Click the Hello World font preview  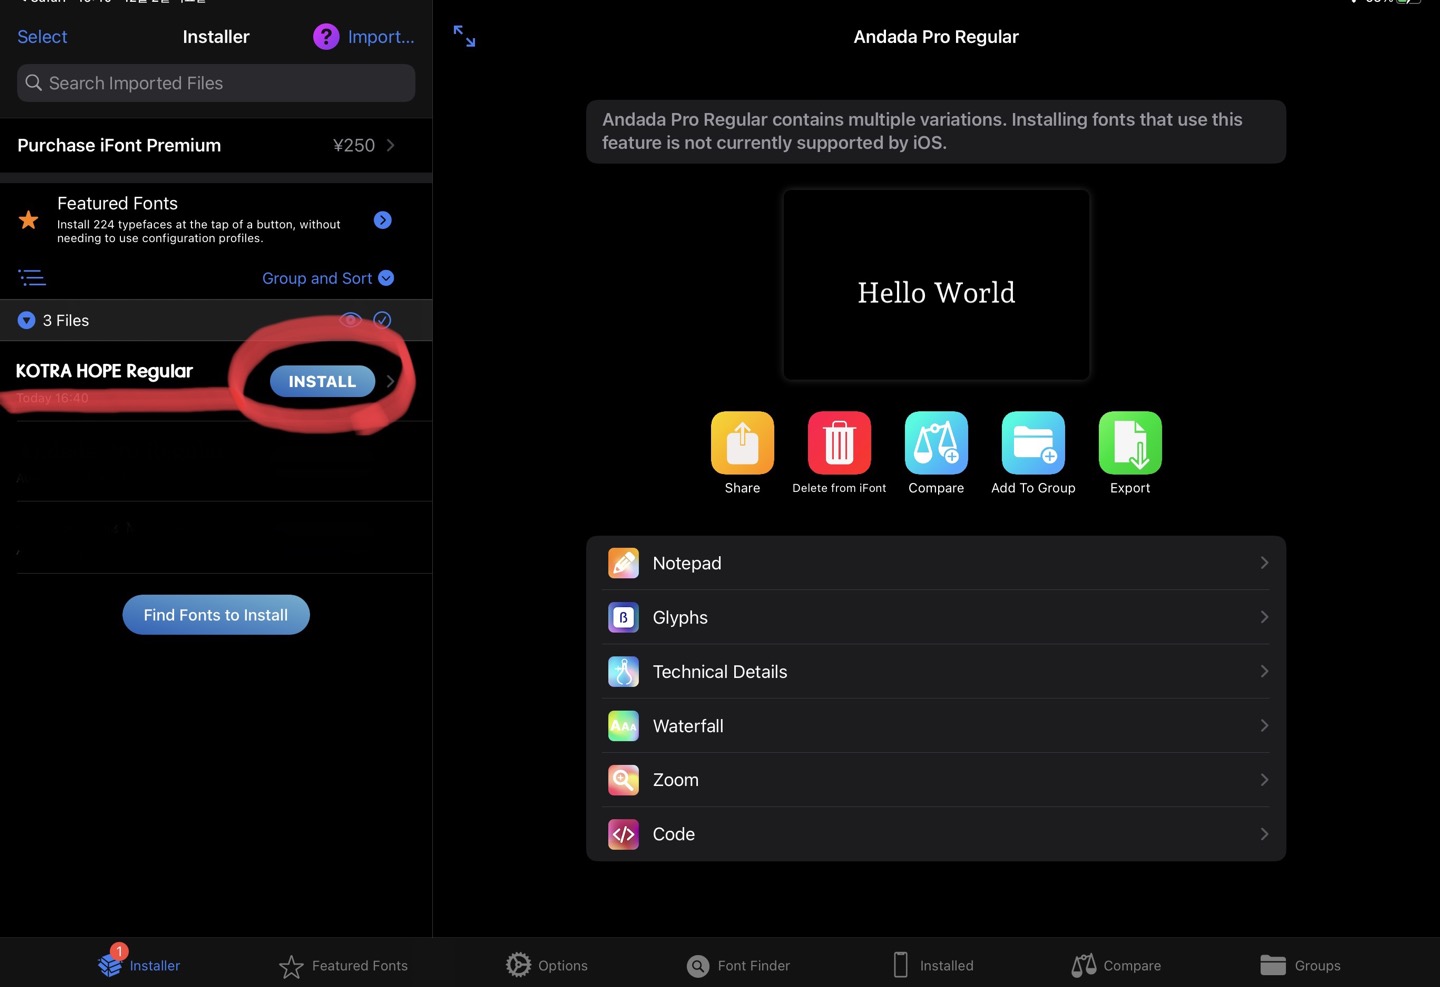tap(936, 285)
